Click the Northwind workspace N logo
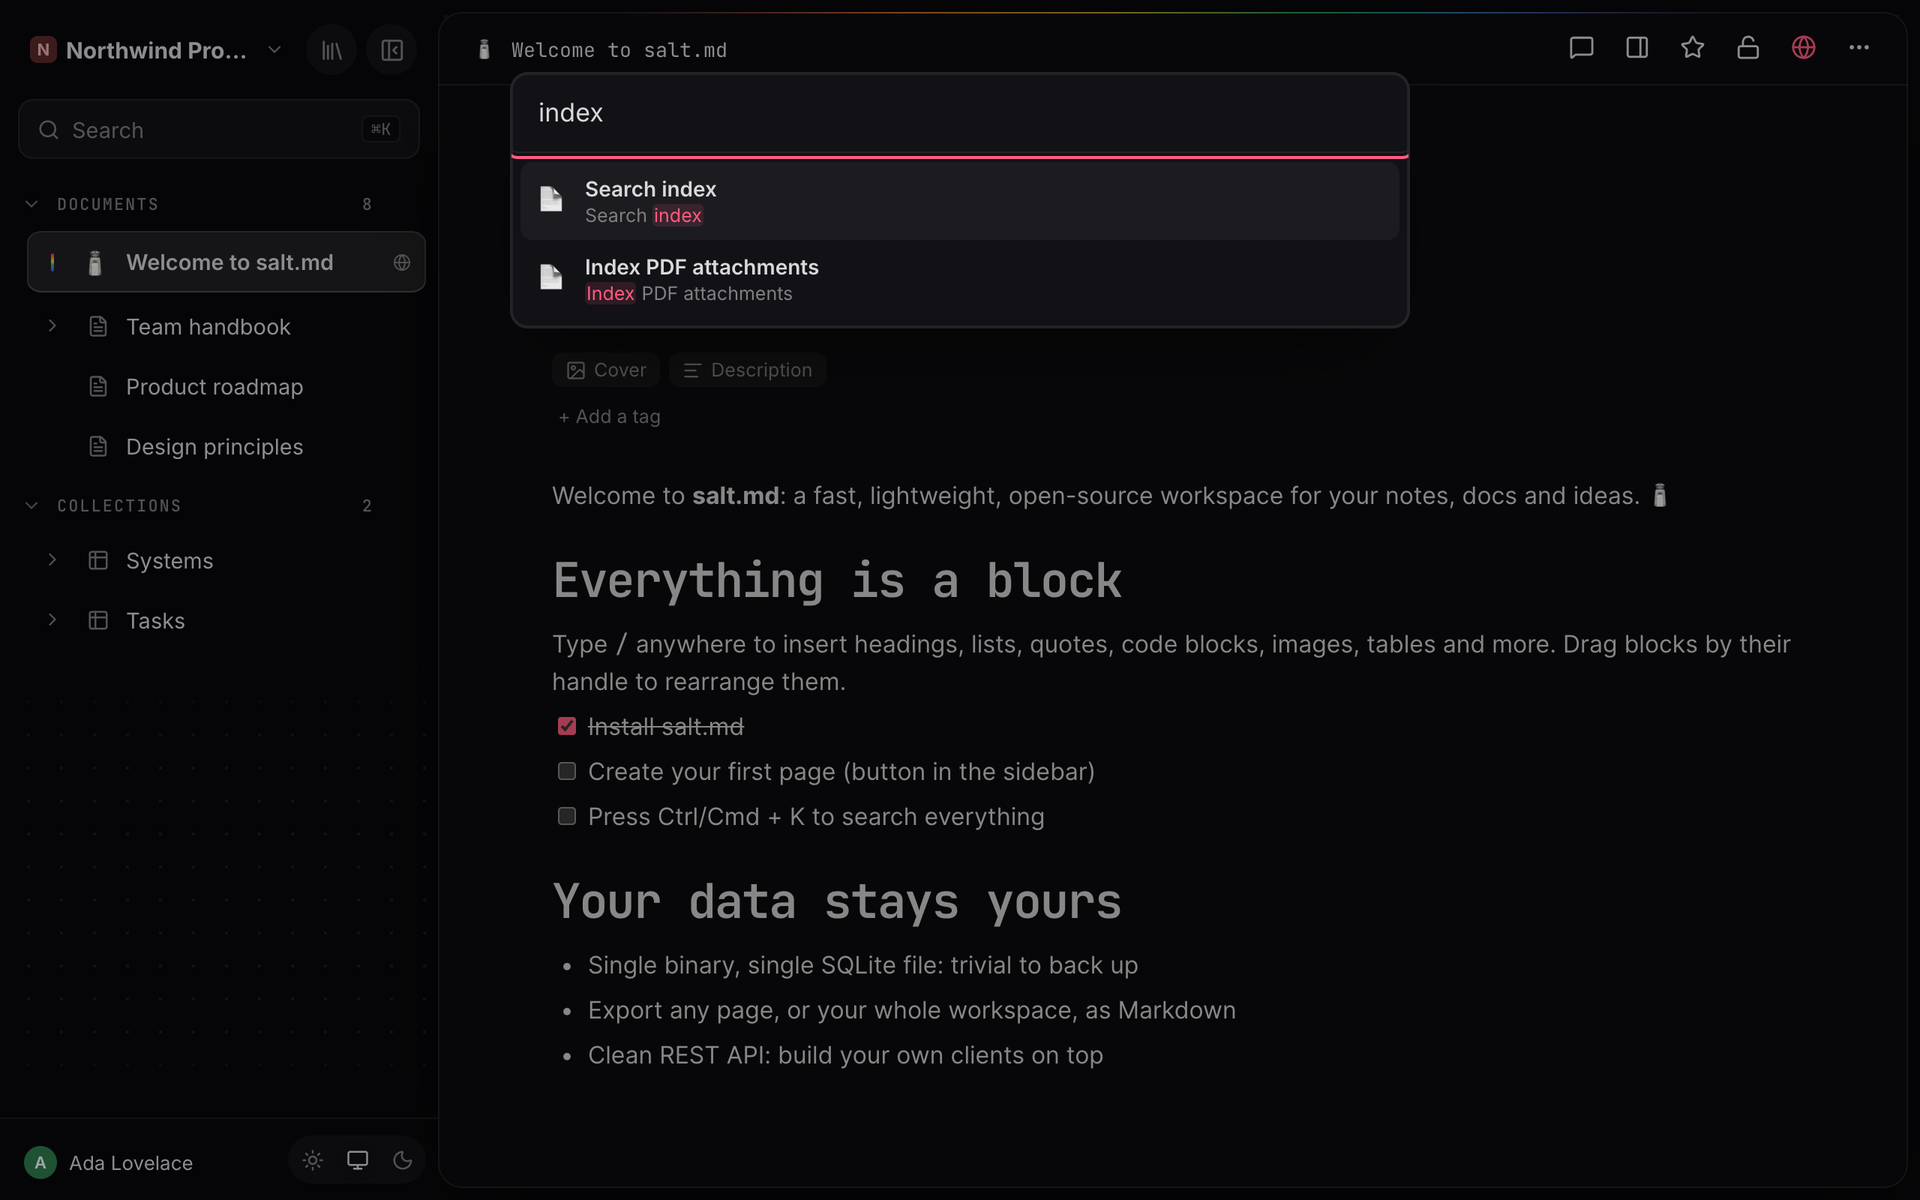The image size is (1920, 1200). [x=43, y=50]
